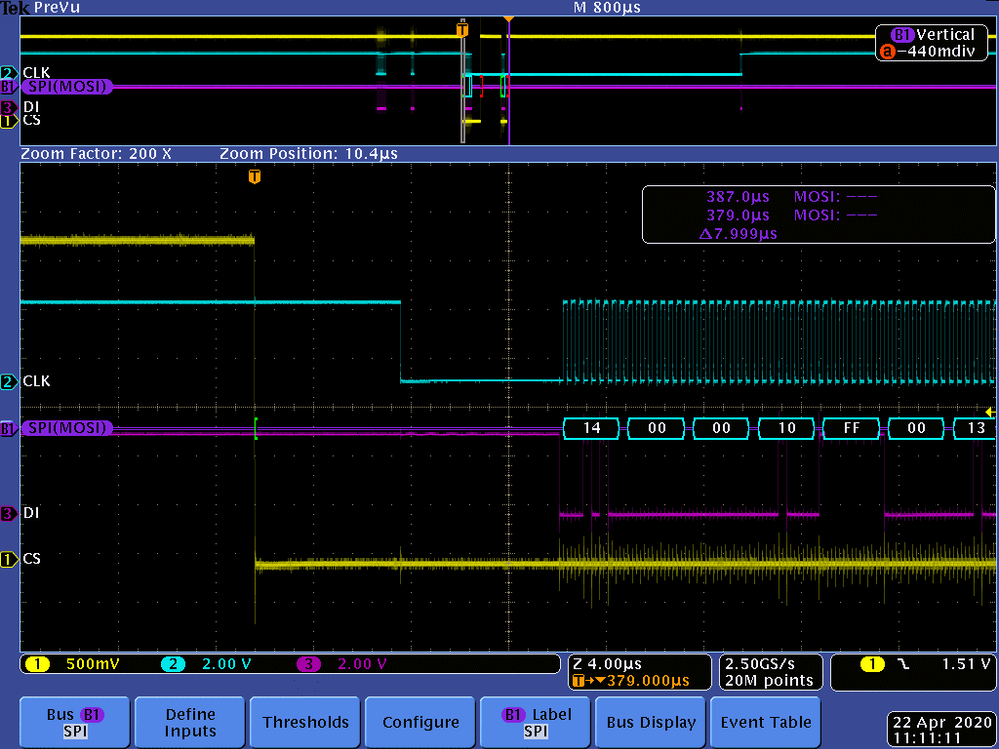This screenshot has height=749, width=999.
Task: Select channel 3 DI marker in the overview strip
Action: coord(8,107)
